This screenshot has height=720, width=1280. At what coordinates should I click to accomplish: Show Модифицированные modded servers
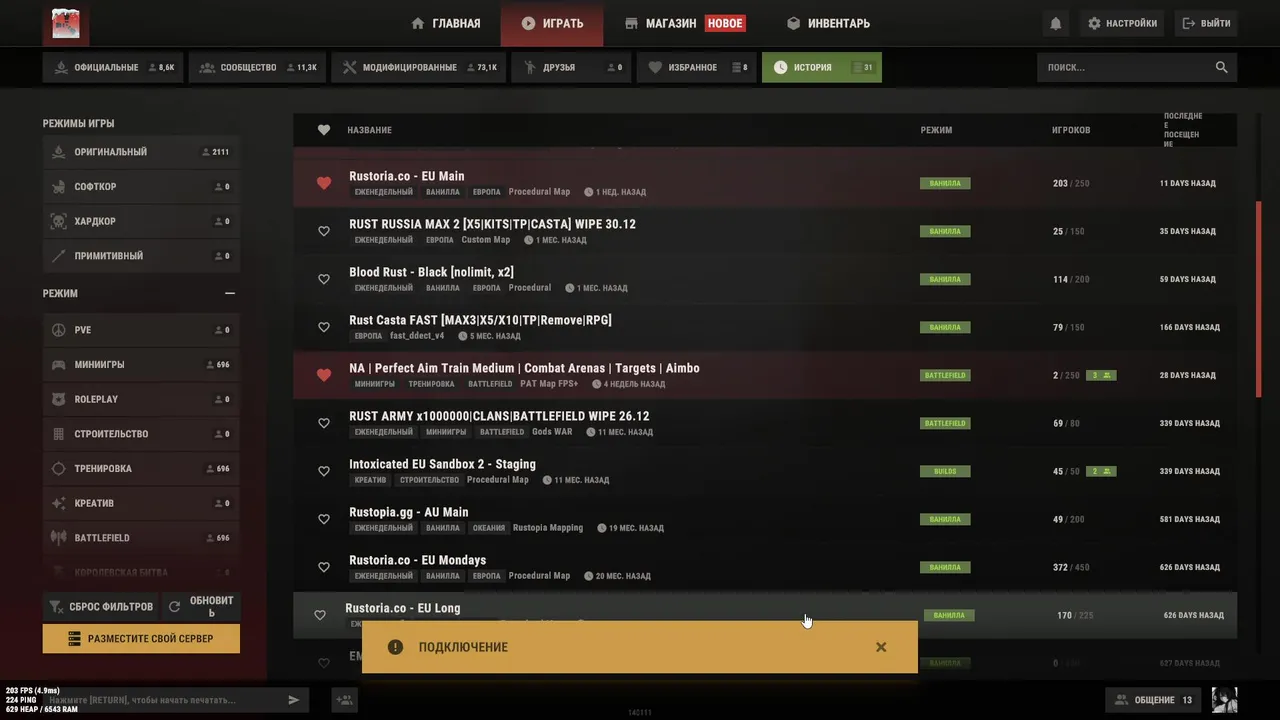[418, 67]
